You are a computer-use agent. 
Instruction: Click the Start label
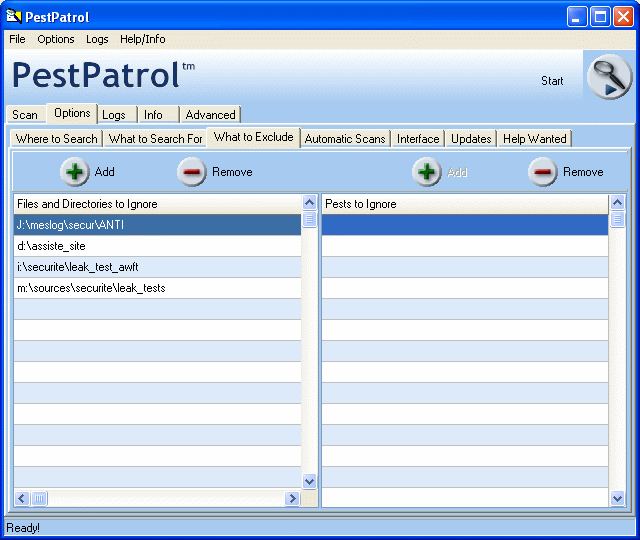click(552, 81)
